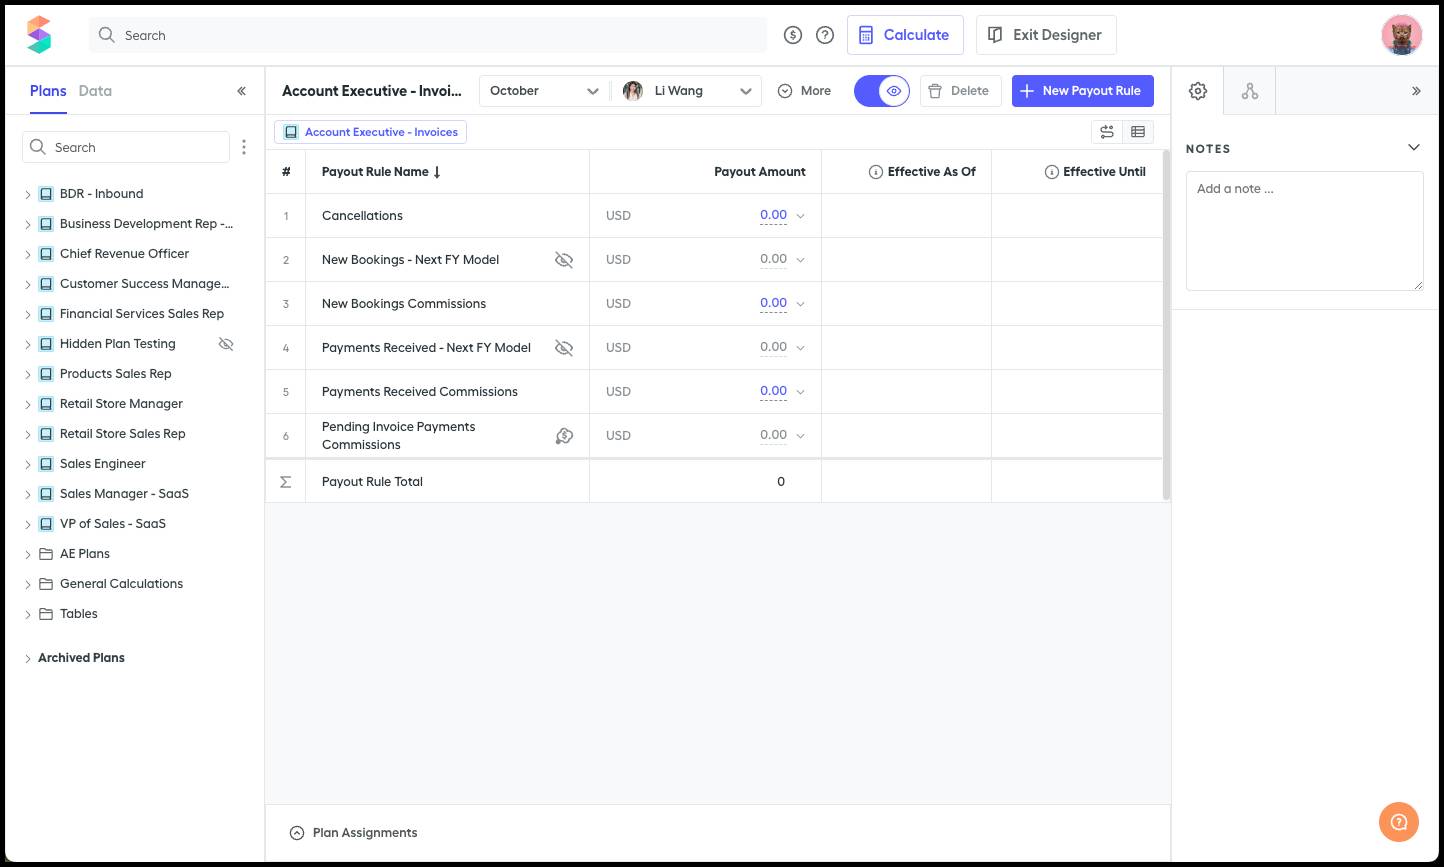Expand the VP of Sales - SaaS plan
Screen dimensions: 1444x867
click(28, 524)
